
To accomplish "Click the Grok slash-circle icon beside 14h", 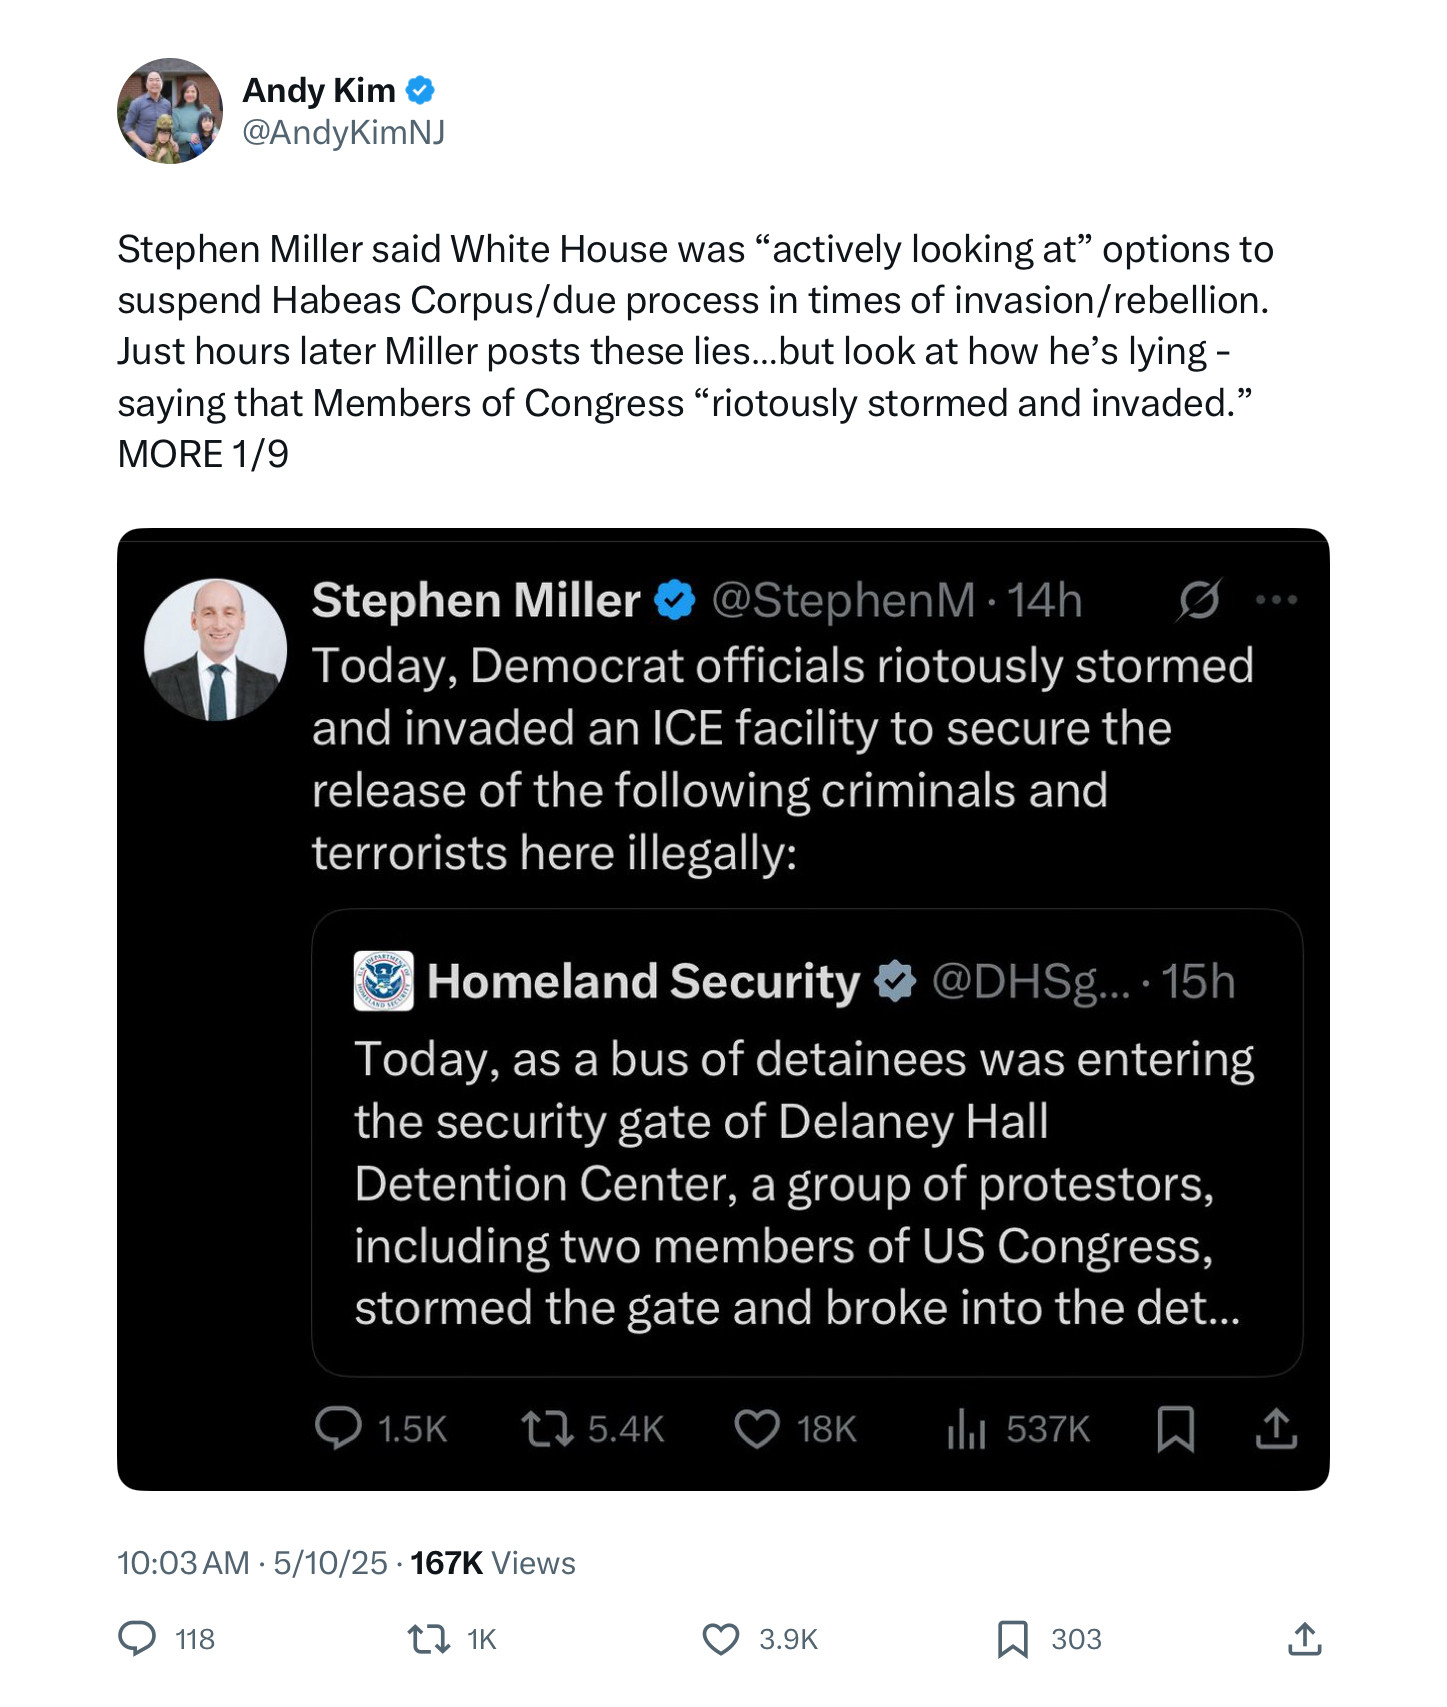I will 1198,600.
